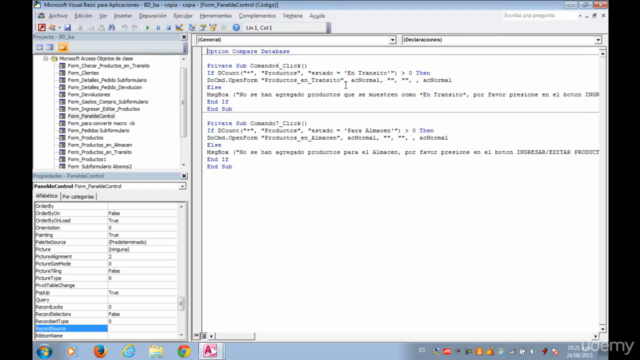
Task: Toggle Design Mode toolbar icon
Action: click(x=179, y=28)
